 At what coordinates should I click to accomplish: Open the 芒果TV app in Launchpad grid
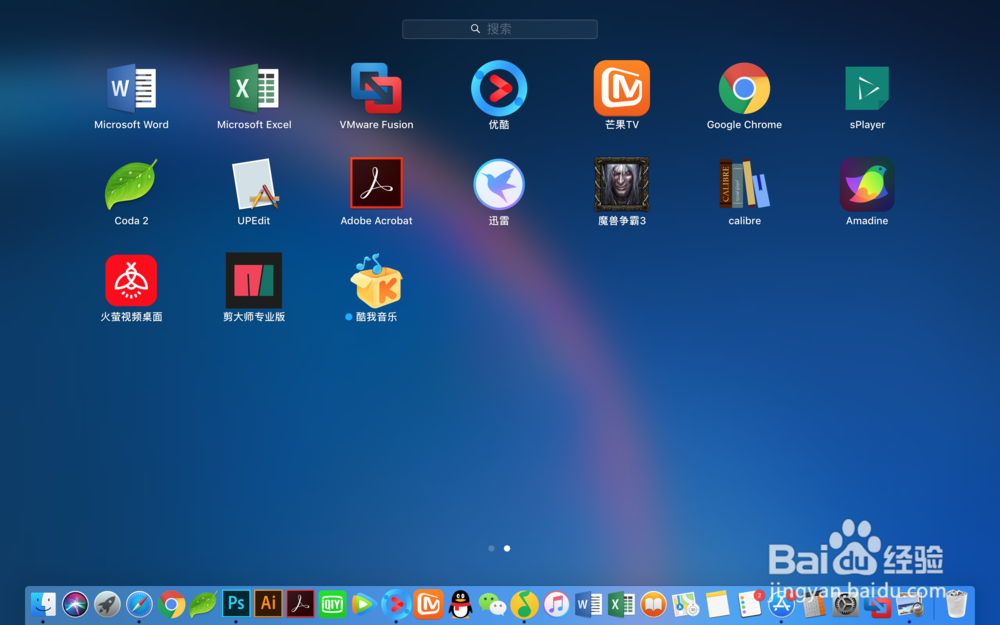622,88
